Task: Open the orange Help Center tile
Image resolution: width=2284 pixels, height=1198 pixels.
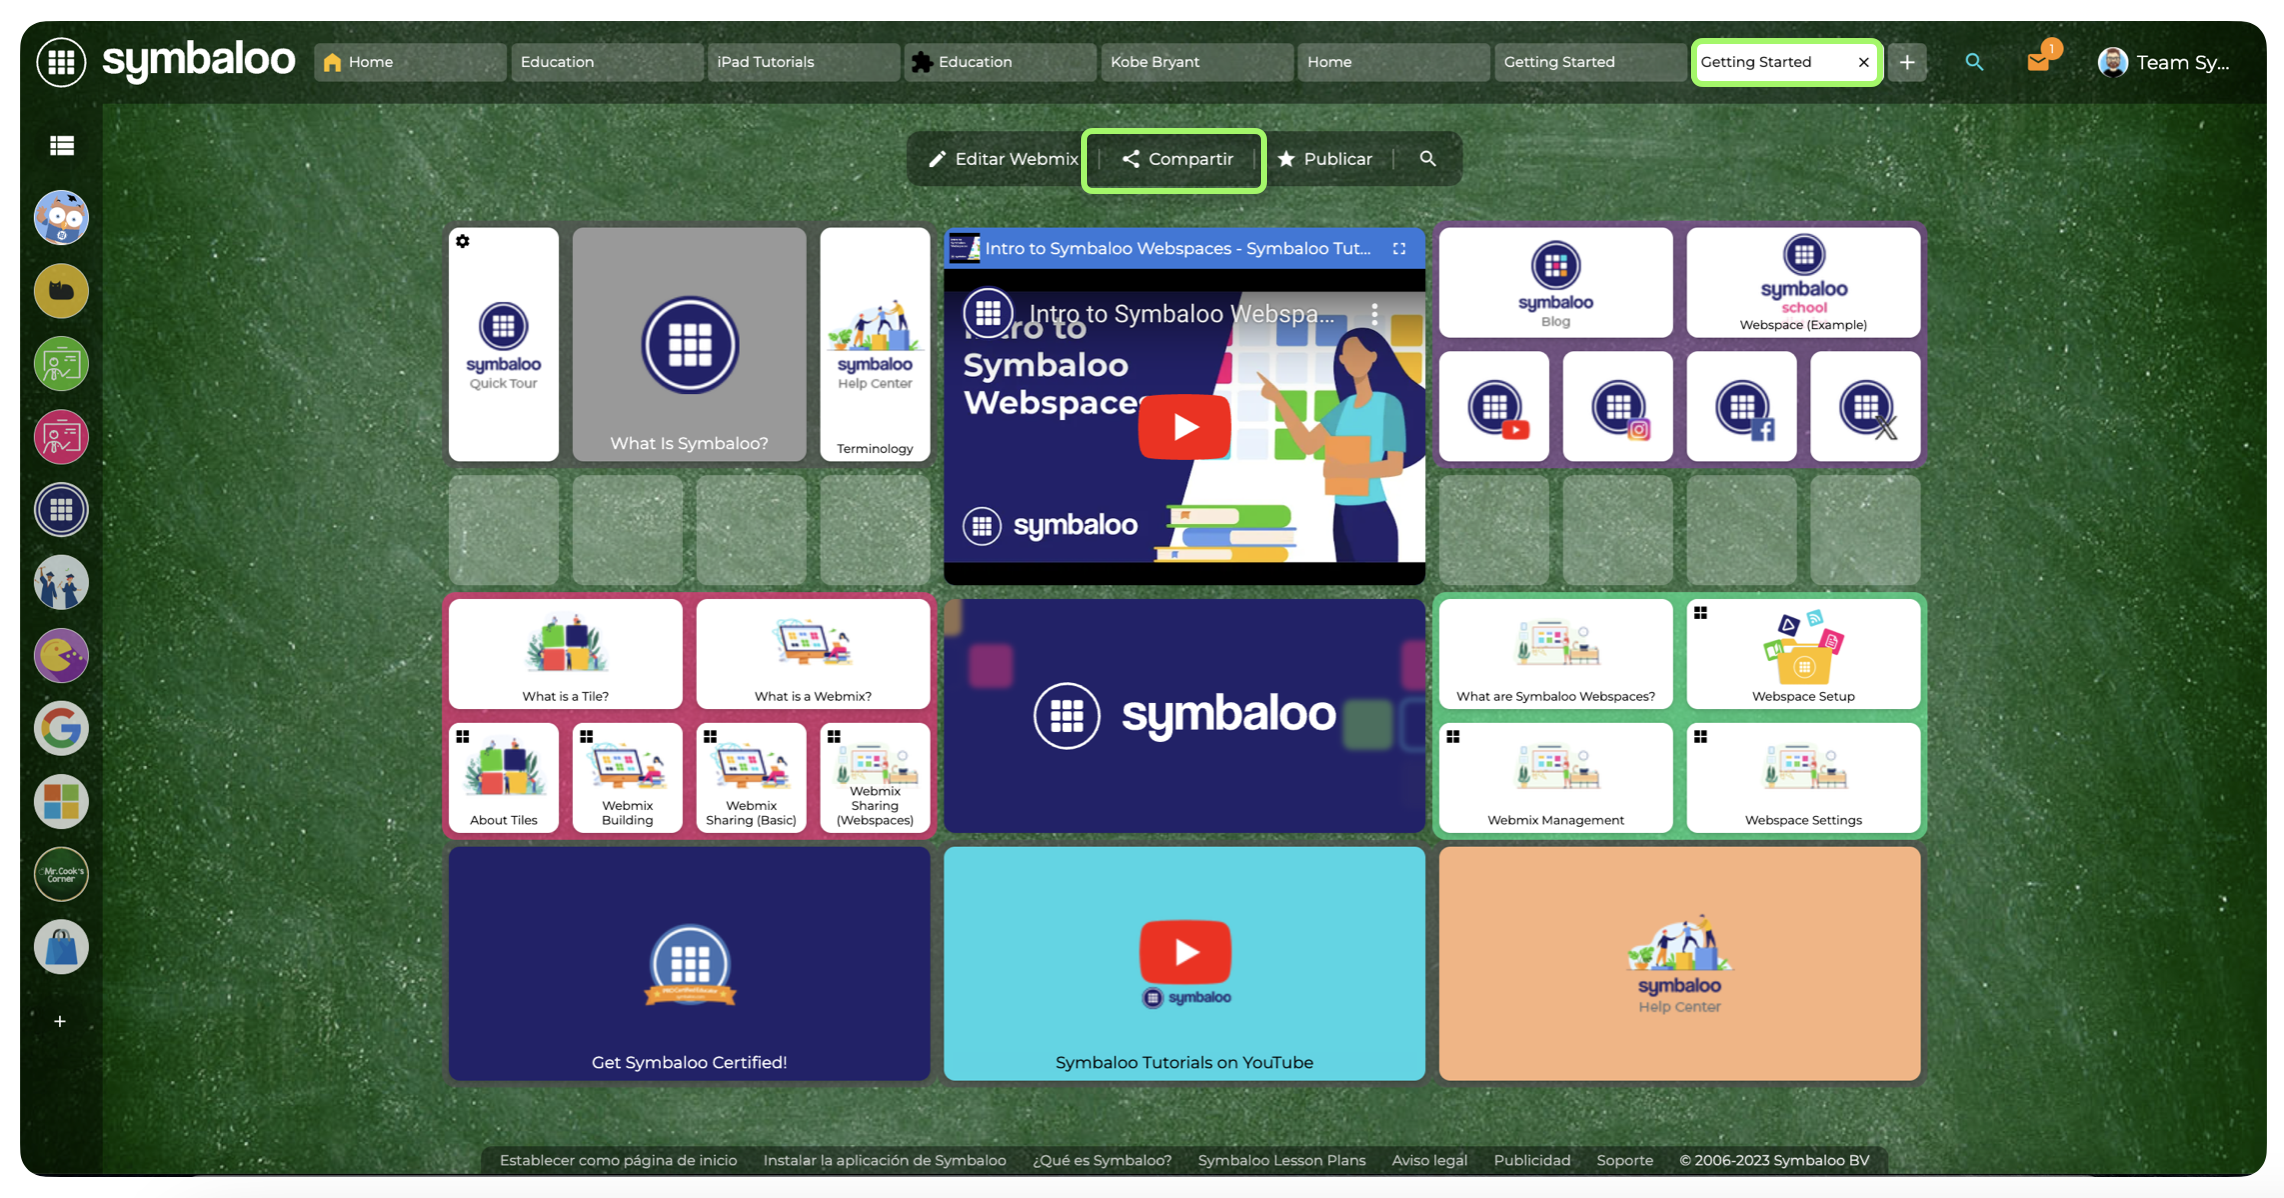Action: (x=1680, y=964)
